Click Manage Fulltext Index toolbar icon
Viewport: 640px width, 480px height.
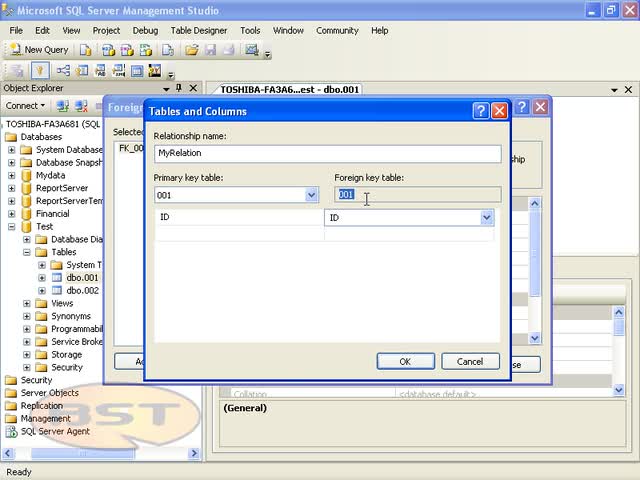(x=100, y=71)
